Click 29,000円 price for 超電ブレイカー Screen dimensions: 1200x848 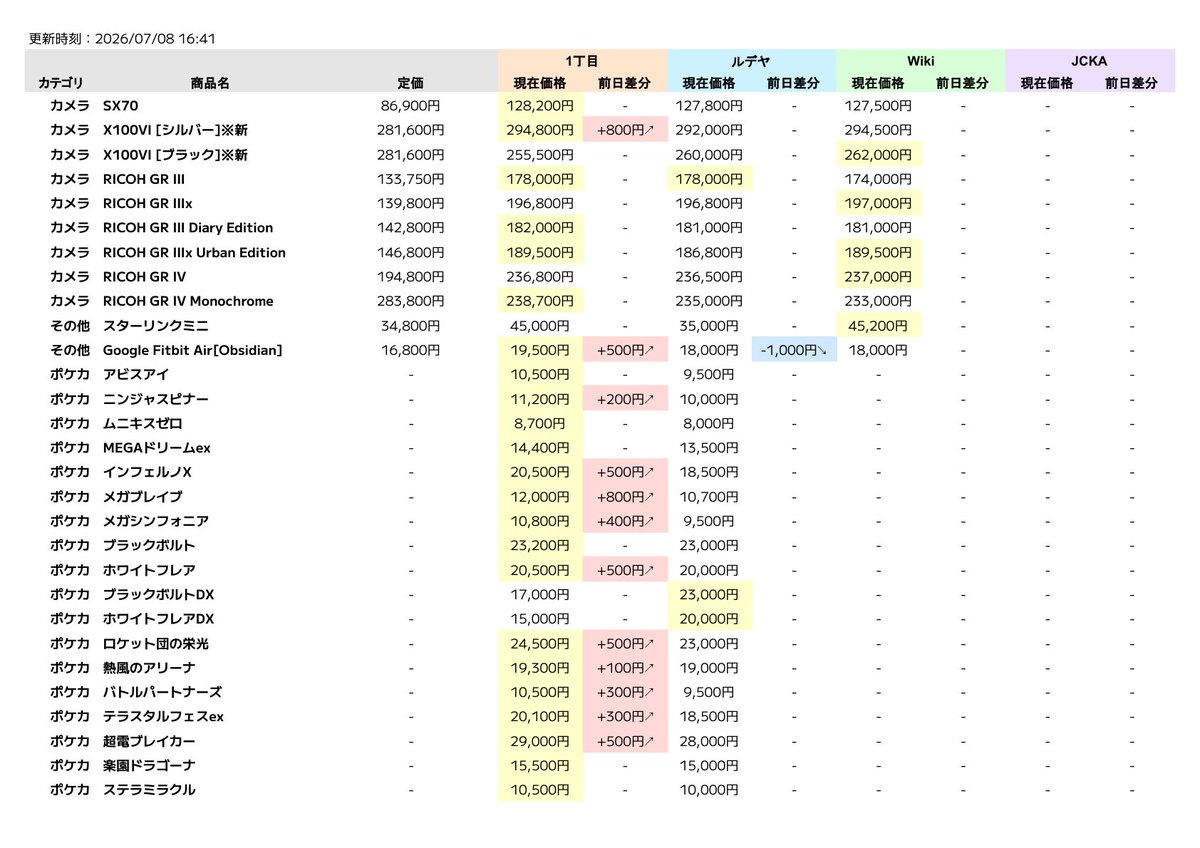pos(541,741)
